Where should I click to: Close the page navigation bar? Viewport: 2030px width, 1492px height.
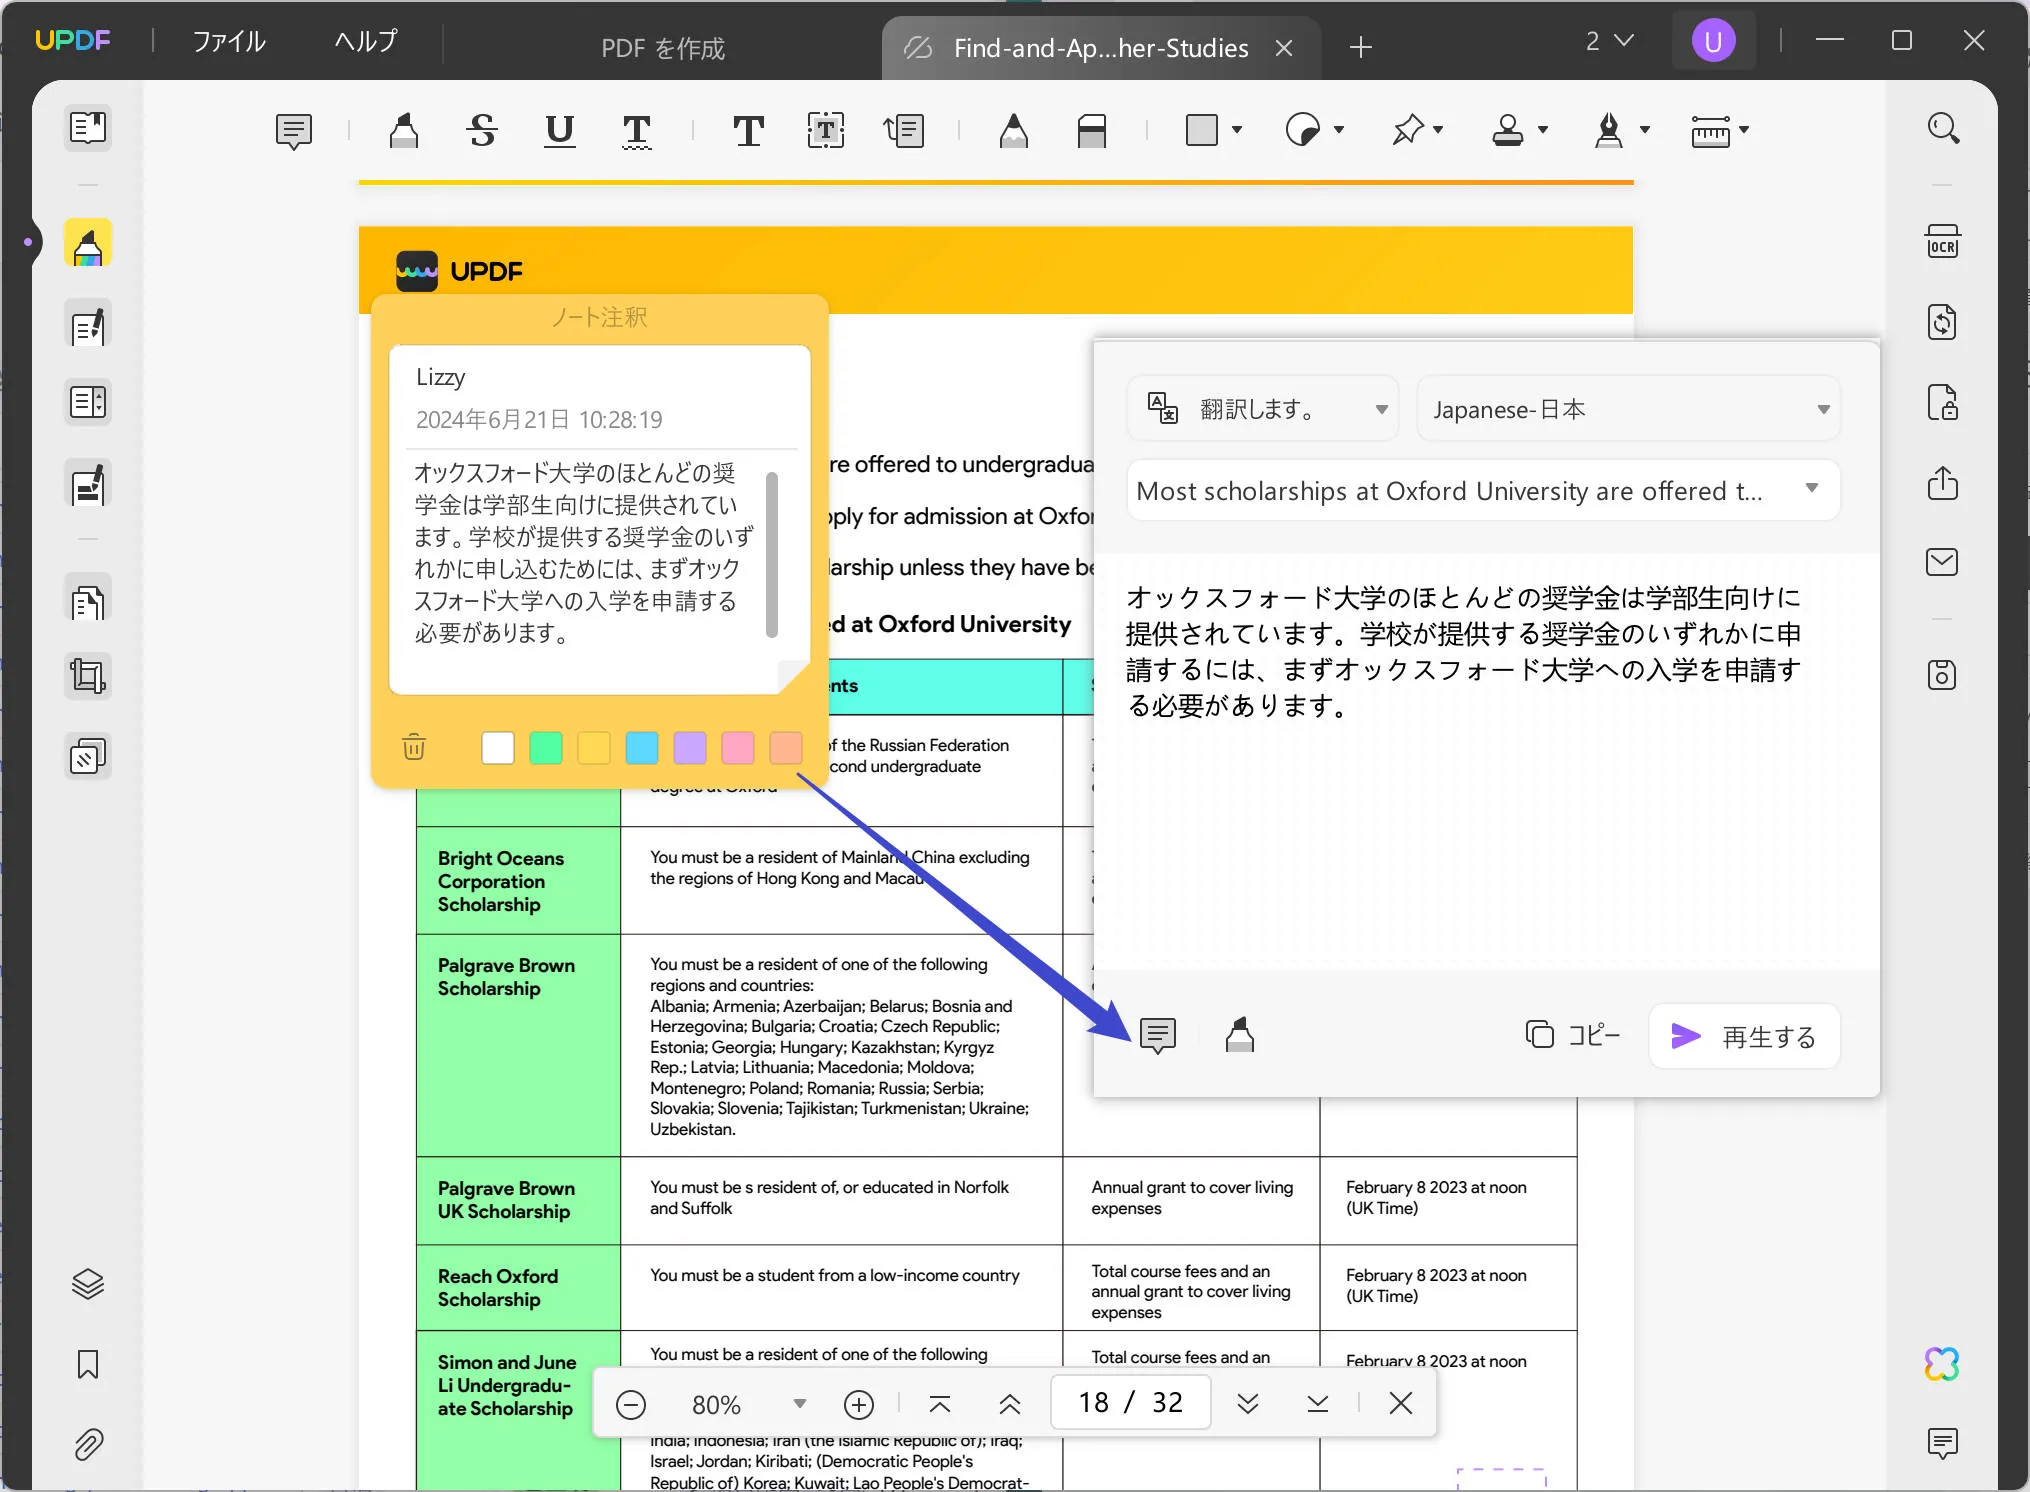[x=1400, y=1403]
